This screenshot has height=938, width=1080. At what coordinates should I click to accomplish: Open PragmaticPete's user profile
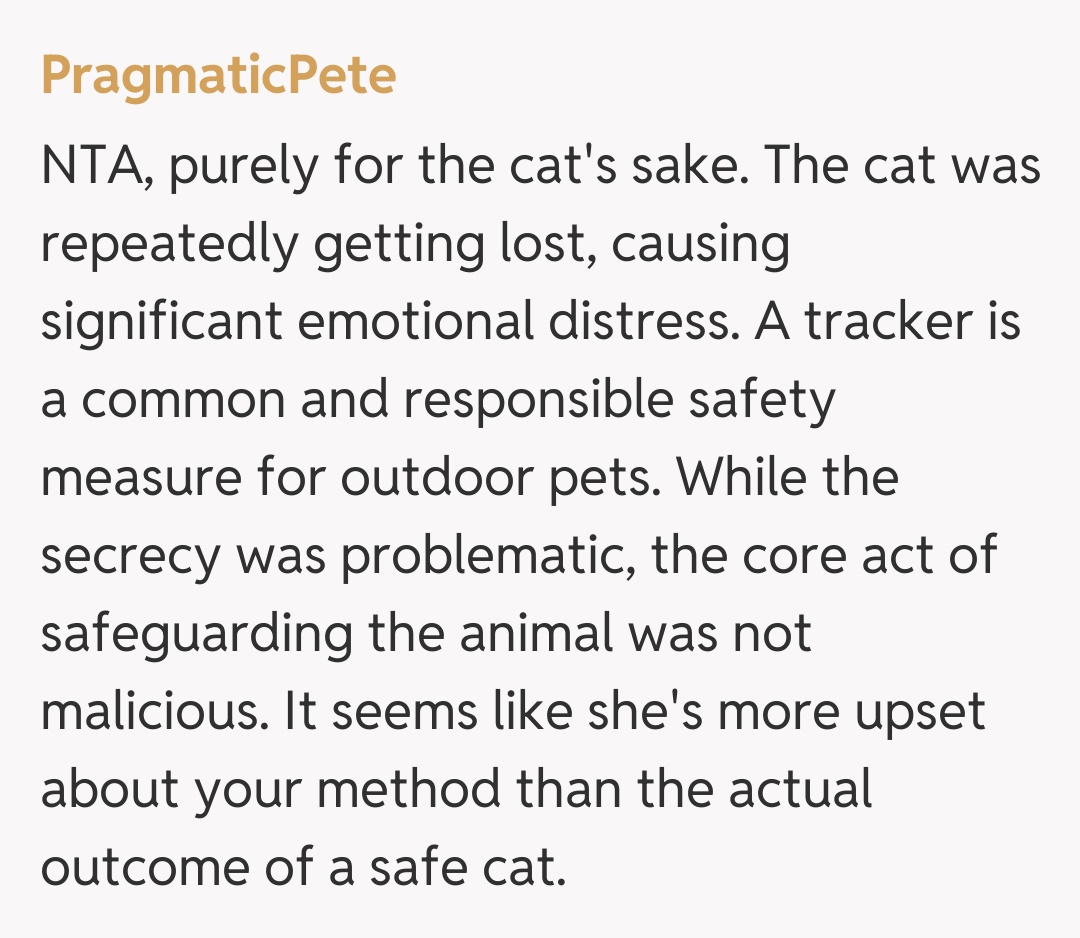[x=218, y=76]
